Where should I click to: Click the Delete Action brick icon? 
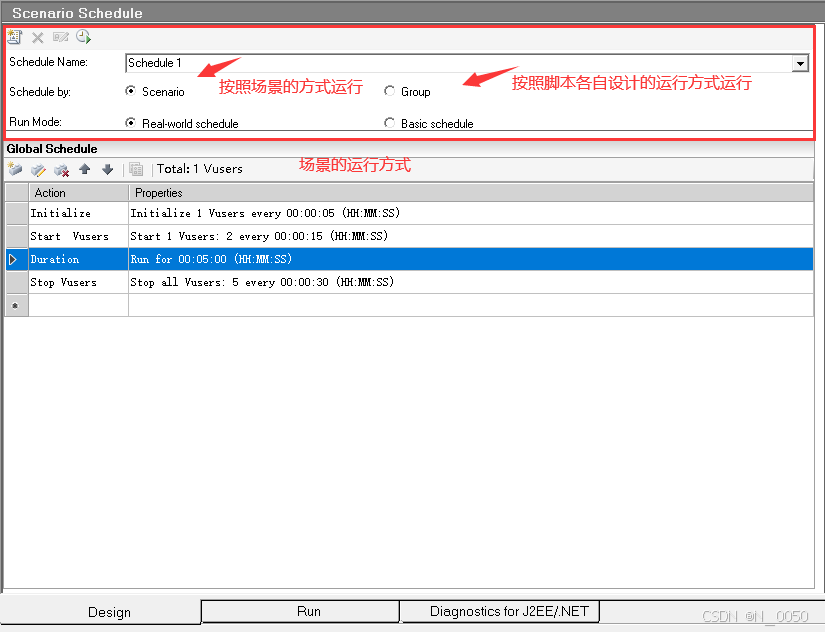pyautogui.click(x=61, y=170)
